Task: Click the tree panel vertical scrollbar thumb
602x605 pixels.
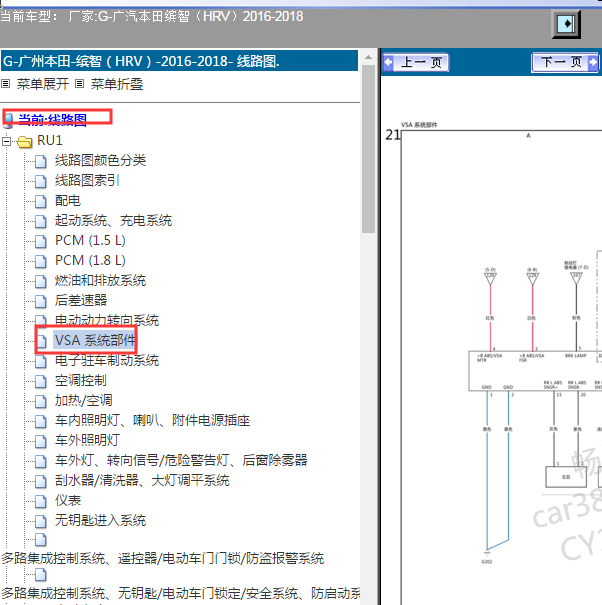Action: point(369,149)
